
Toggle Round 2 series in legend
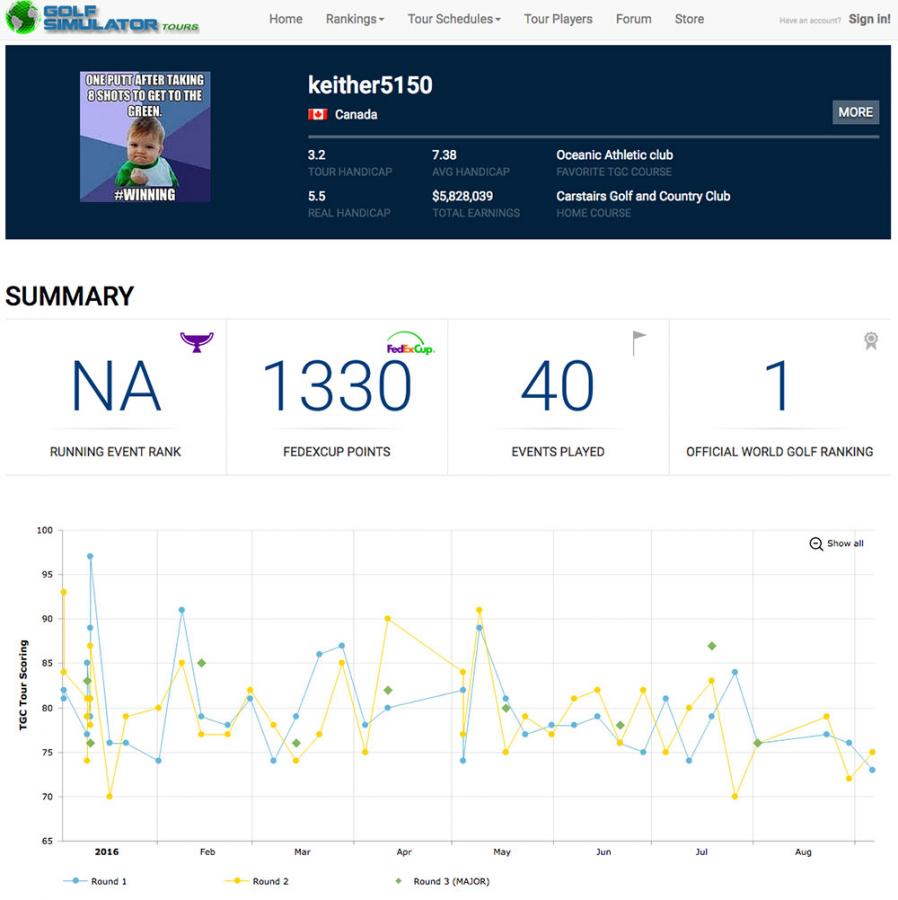(255, 881)
